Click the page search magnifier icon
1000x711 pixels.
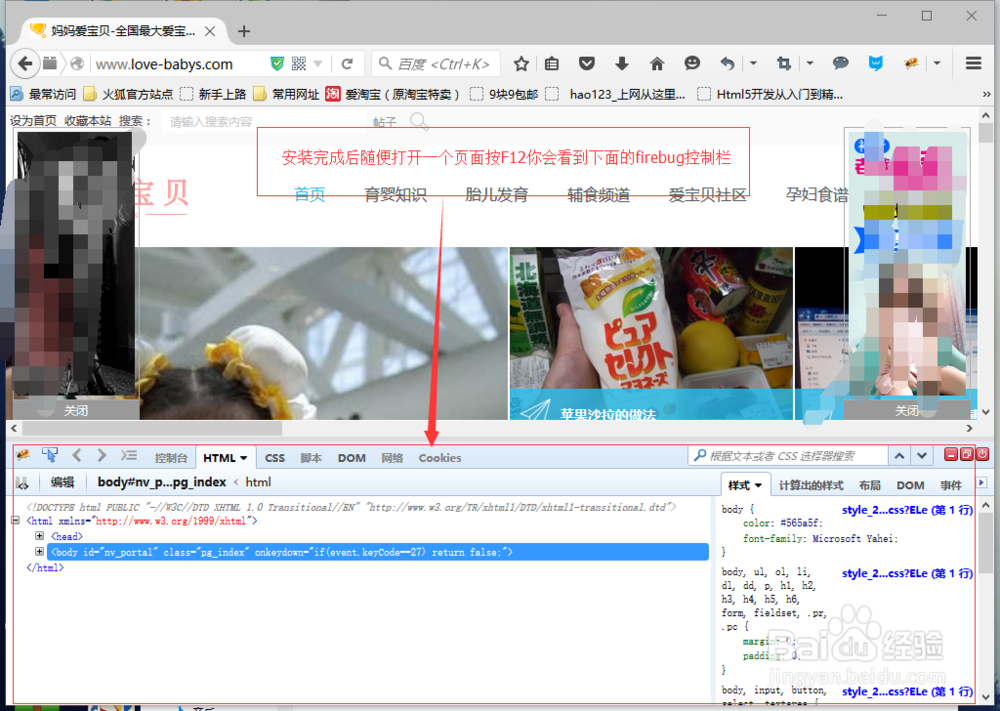point(419,121)
